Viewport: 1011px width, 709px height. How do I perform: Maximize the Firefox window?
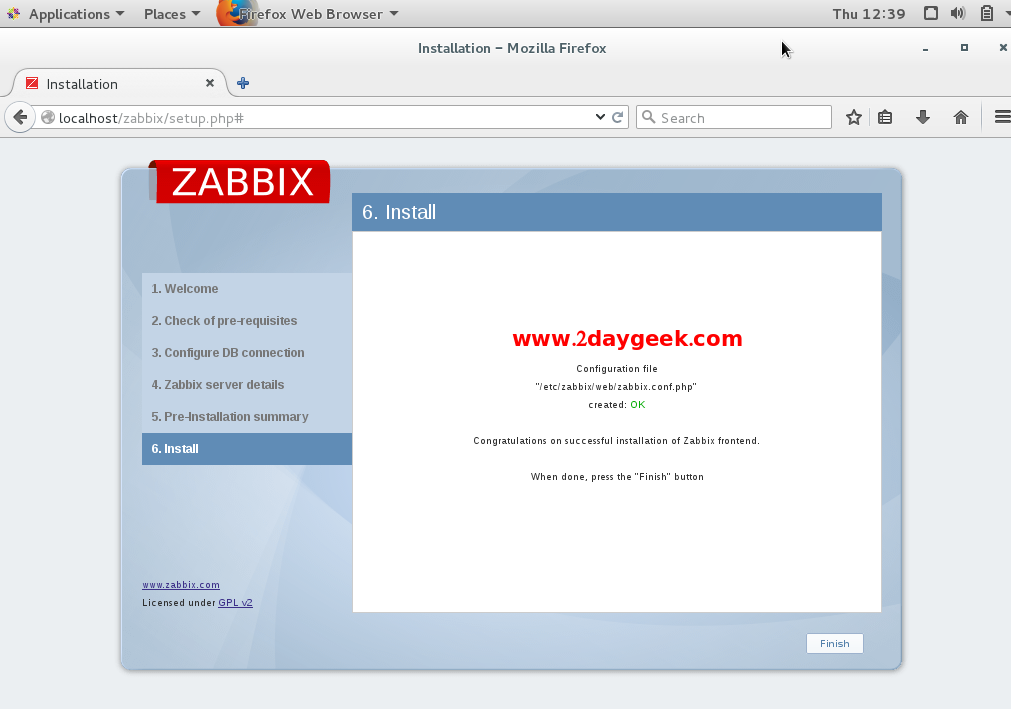coord(965,48)
